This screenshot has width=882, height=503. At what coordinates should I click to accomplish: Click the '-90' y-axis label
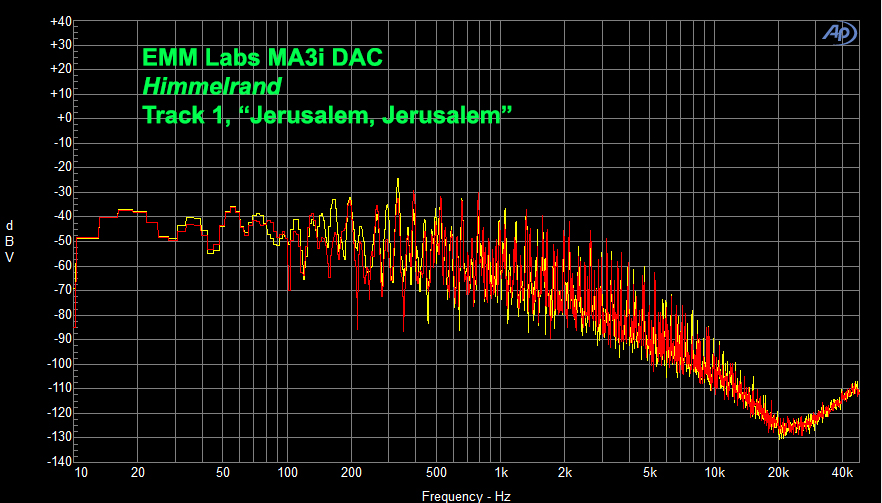(62, 338)
